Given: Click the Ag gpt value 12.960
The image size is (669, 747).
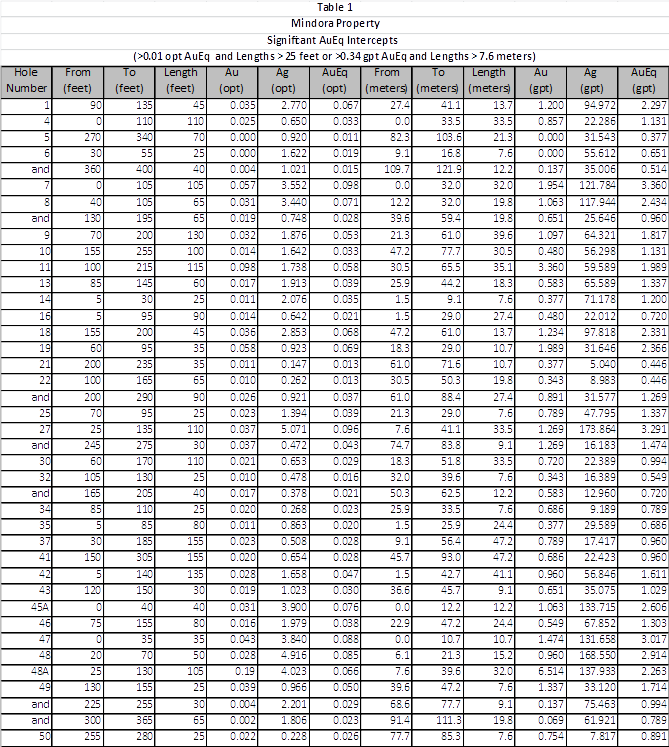Looking at the screenshot, I should [600, 493].
